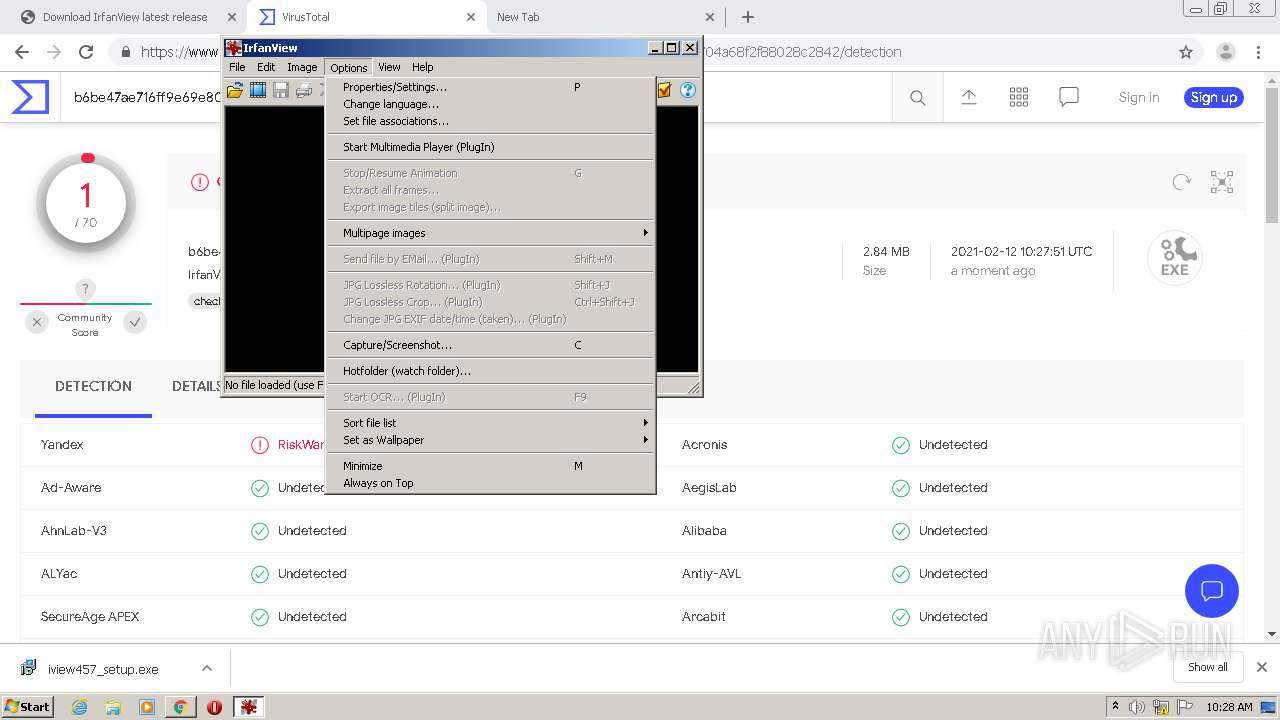Screen dimensions: 1280x720
Task: Open the IrfanView Edit menu
Action: (266, 67)
